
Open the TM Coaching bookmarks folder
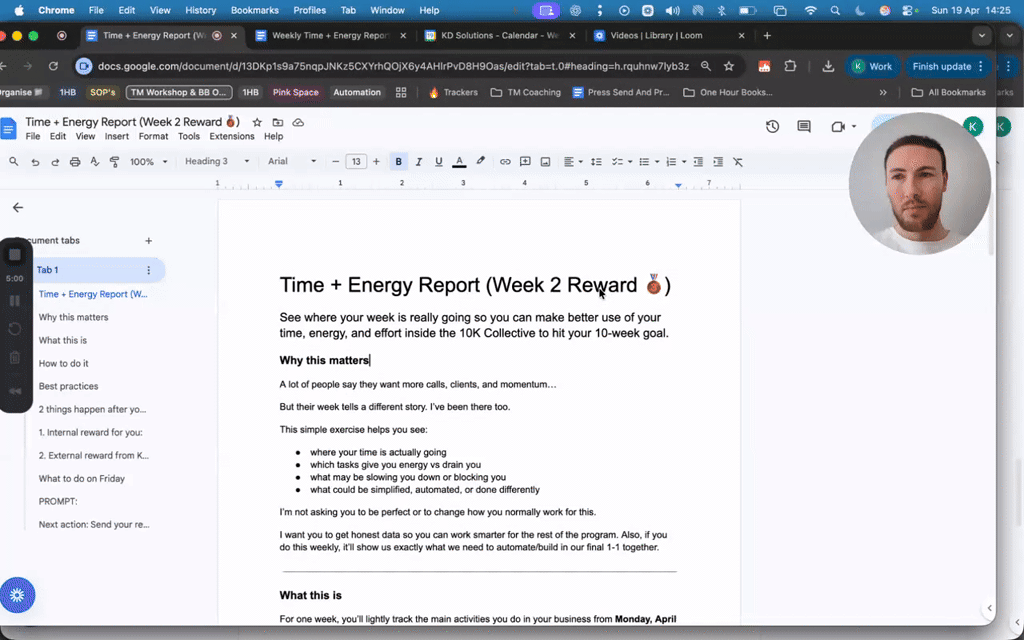tap(526, 93)
